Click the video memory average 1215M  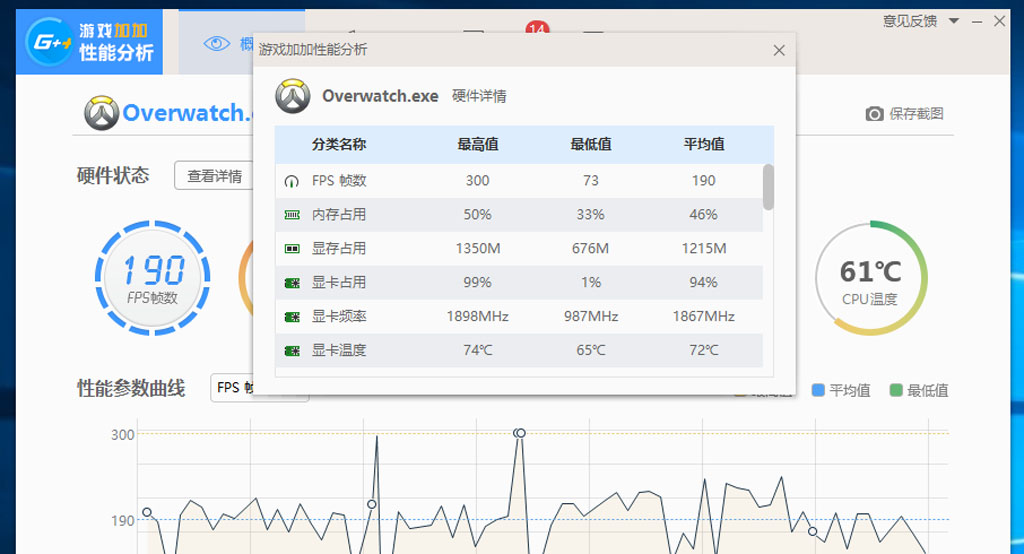pos(703,249)
